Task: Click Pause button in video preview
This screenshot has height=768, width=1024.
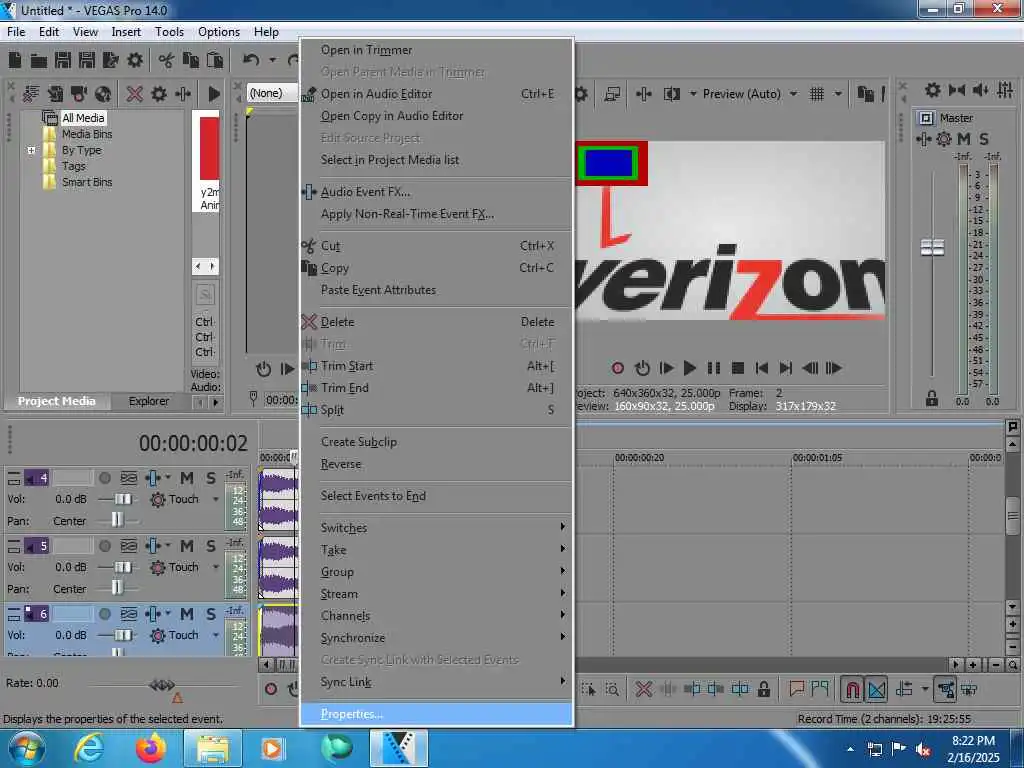Action: (x=713, y=368)
